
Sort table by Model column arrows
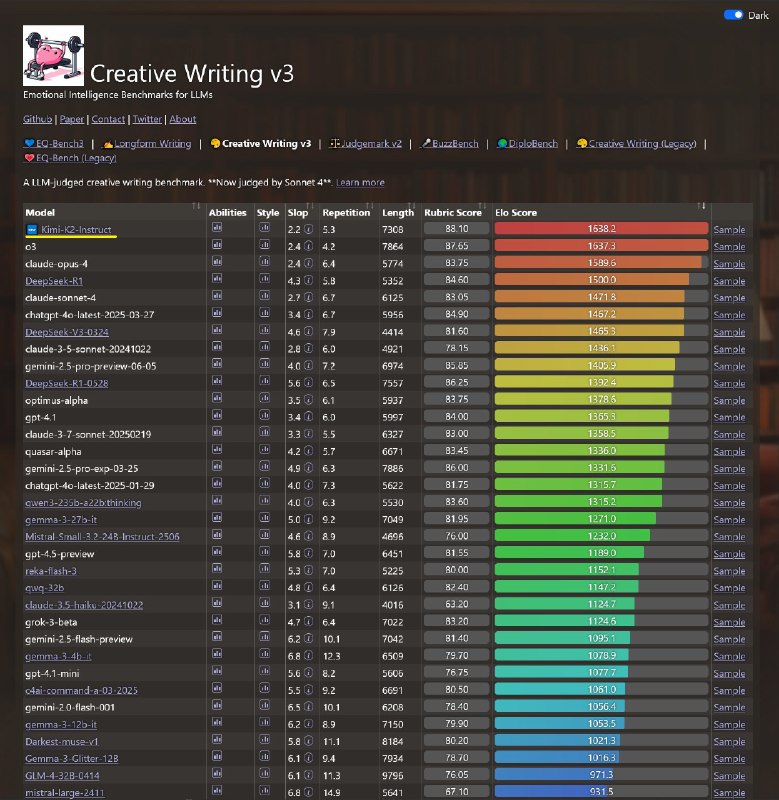tap(196, 206)
